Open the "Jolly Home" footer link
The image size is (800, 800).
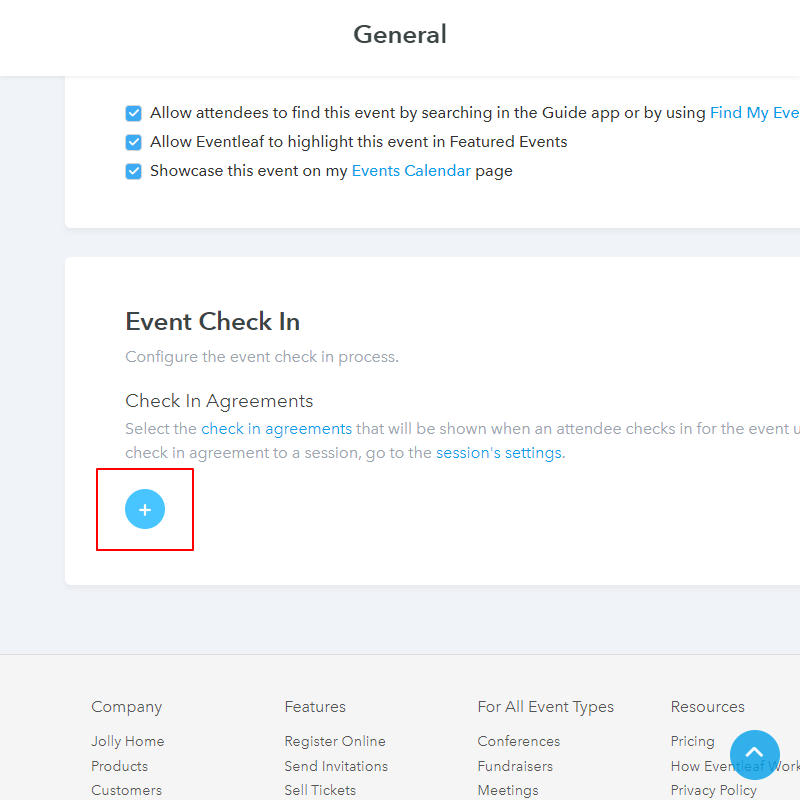pos(128,741)
